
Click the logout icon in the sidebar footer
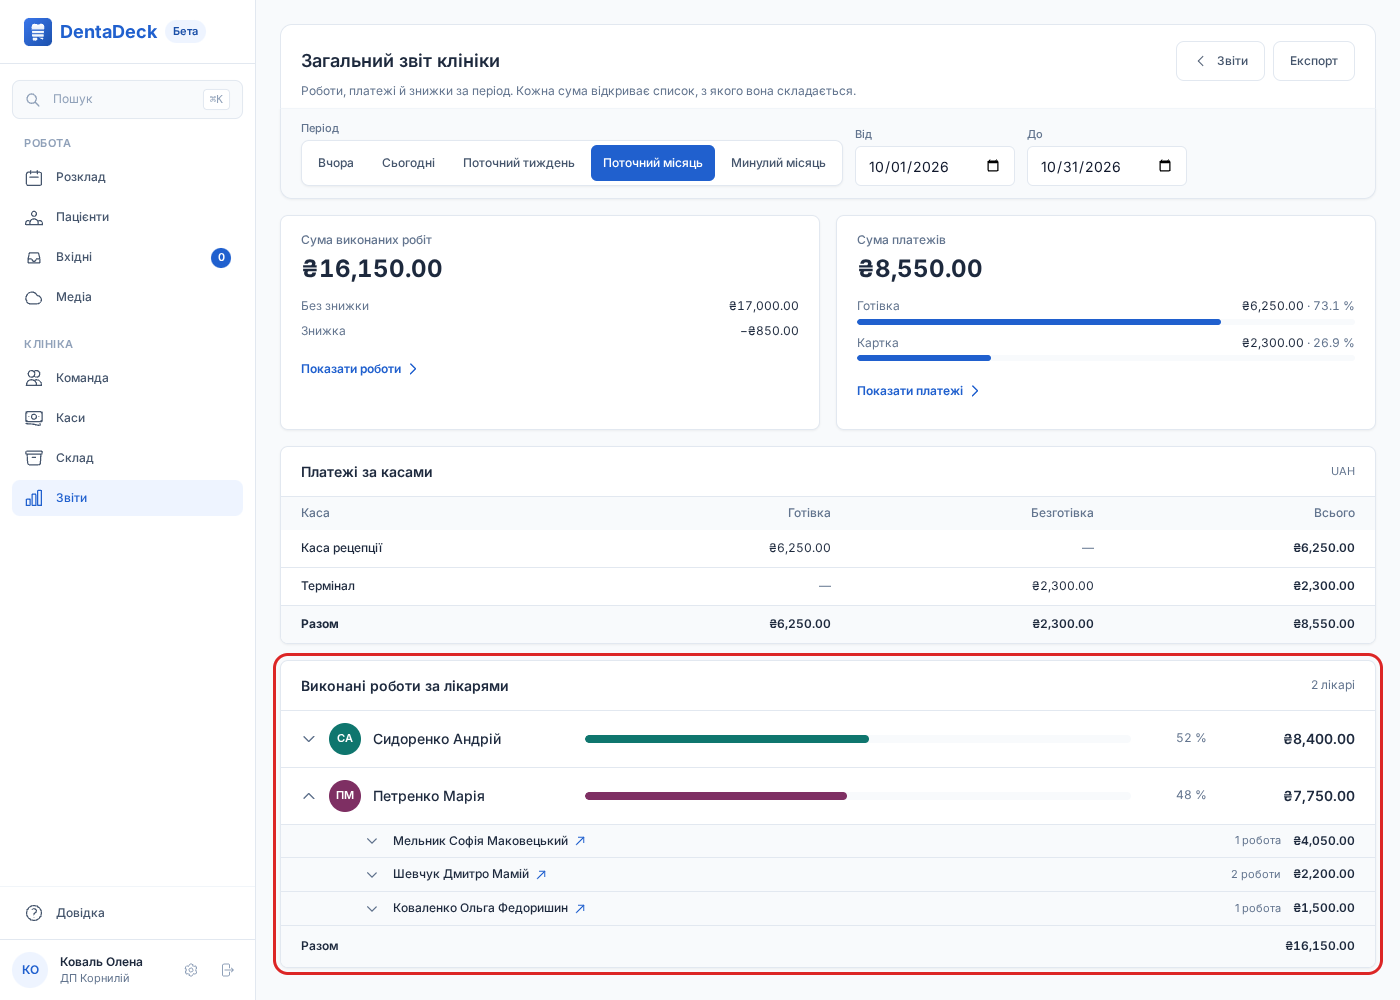[227, 970]
